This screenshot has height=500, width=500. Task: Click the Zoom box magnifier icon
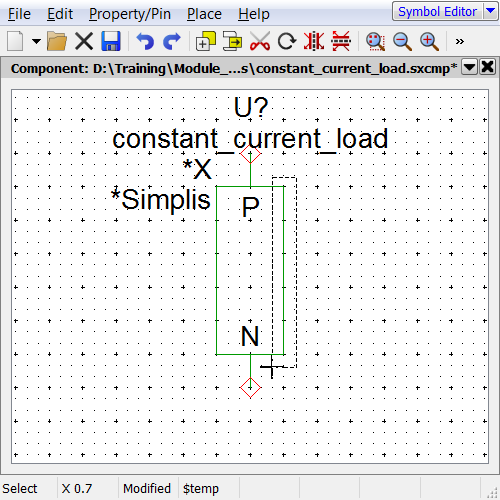pyautogui.click(x=375, y=42)
